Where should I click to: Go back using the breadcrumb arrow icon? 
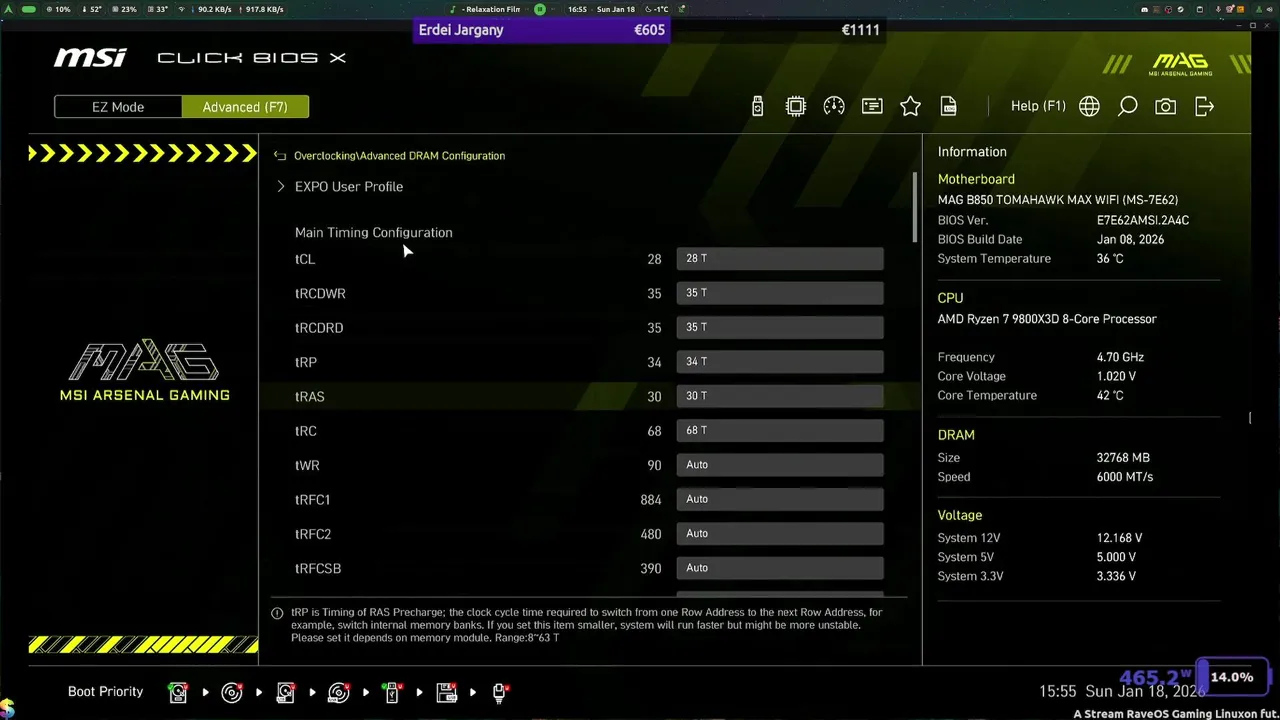pos(280,156)
